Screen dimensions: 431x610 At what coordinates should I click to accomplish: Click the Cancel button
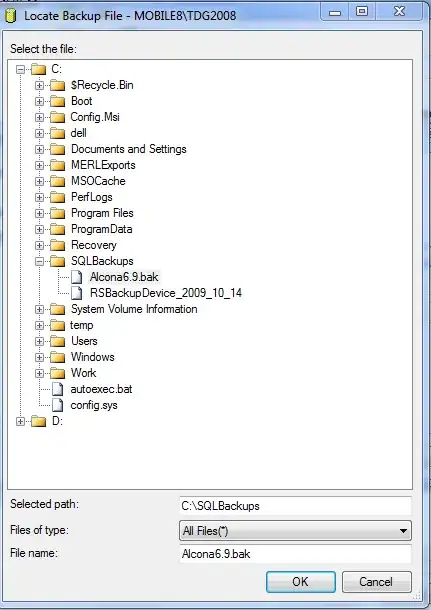pos(377,582)
